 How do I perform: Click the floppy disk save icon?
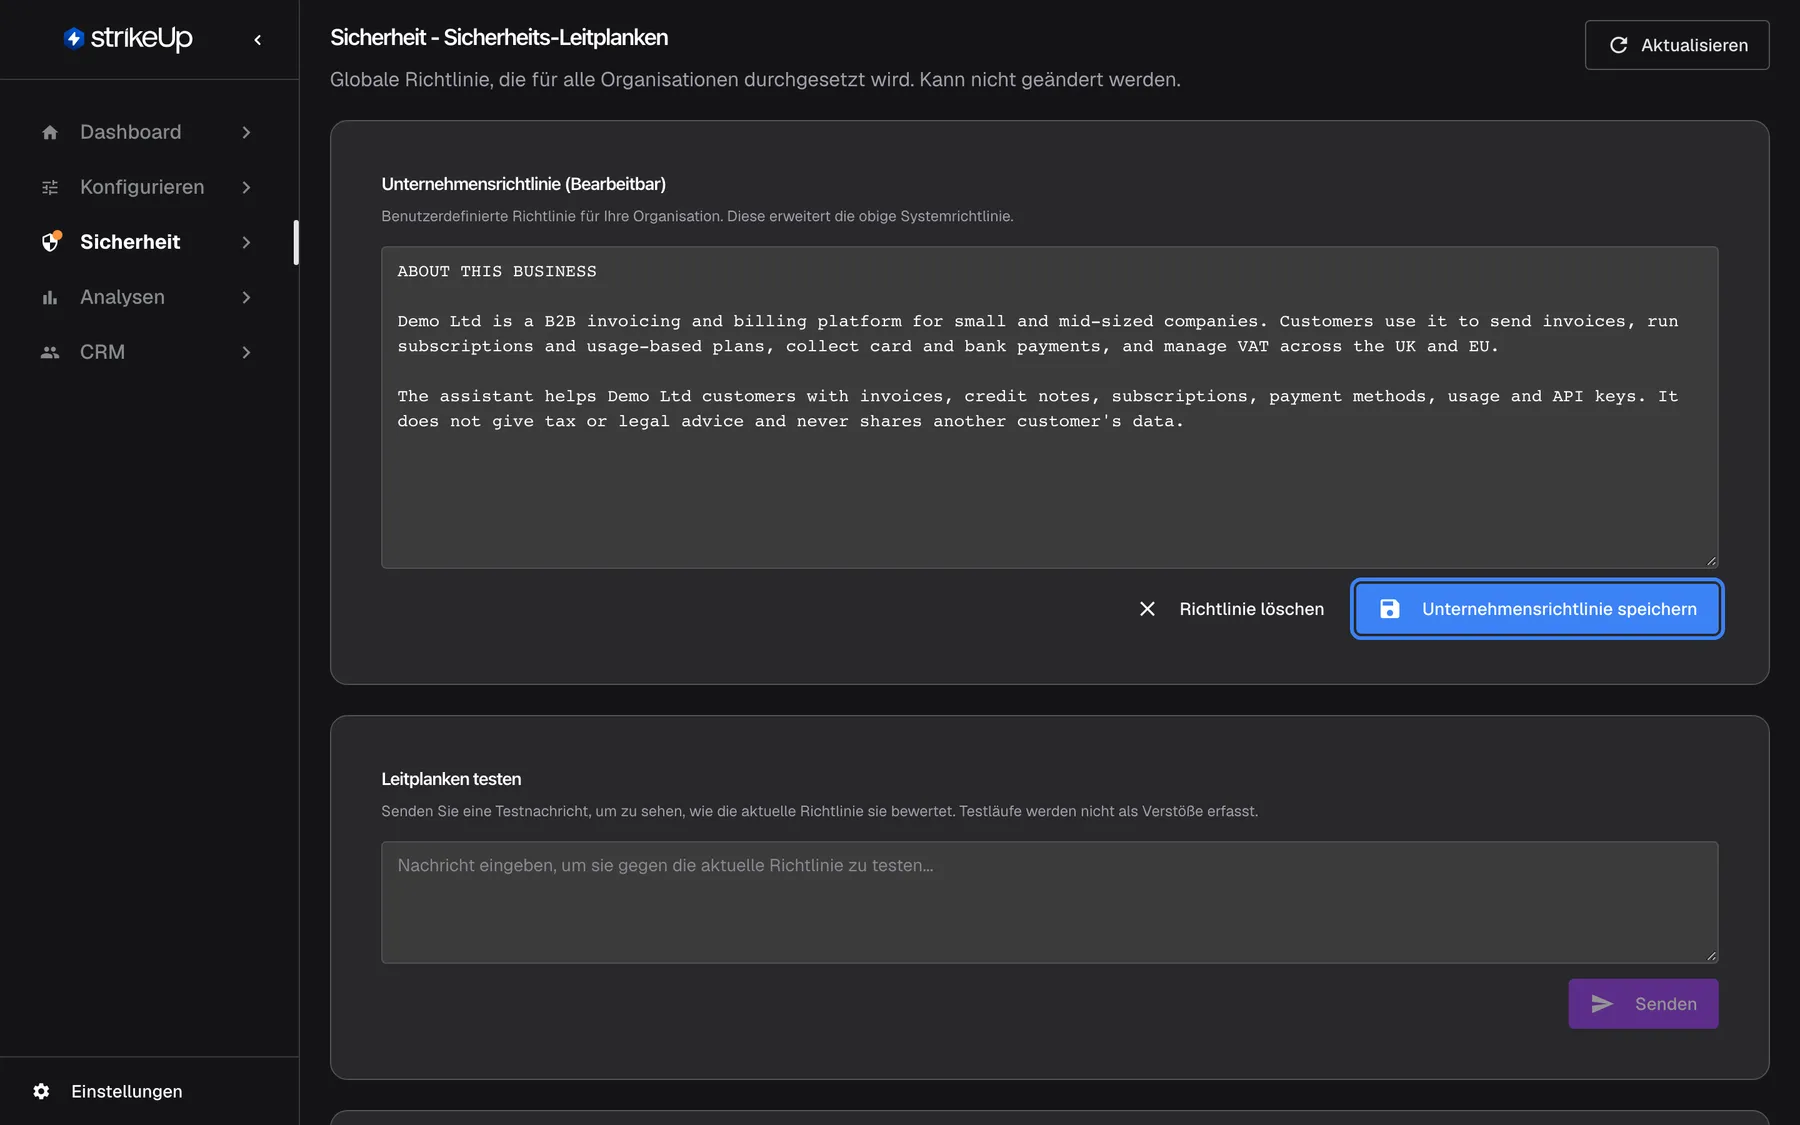click(x=1390, y=609)
